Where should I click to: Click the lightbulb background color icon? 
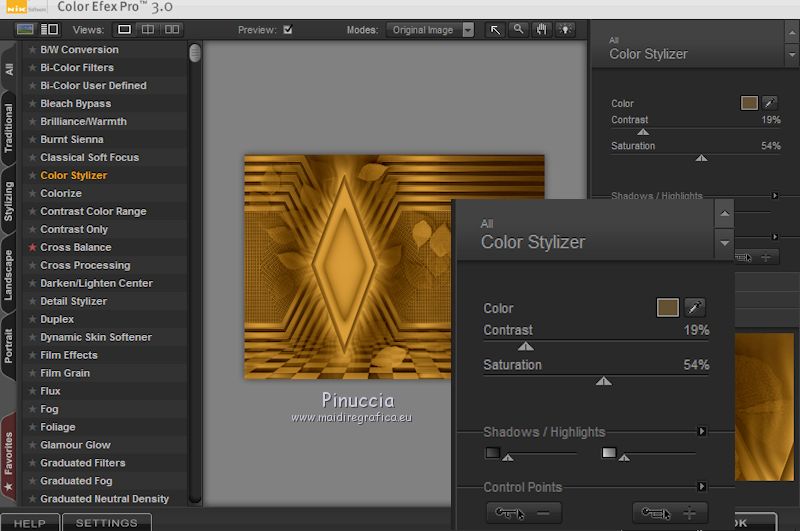(x=565, y=30)
